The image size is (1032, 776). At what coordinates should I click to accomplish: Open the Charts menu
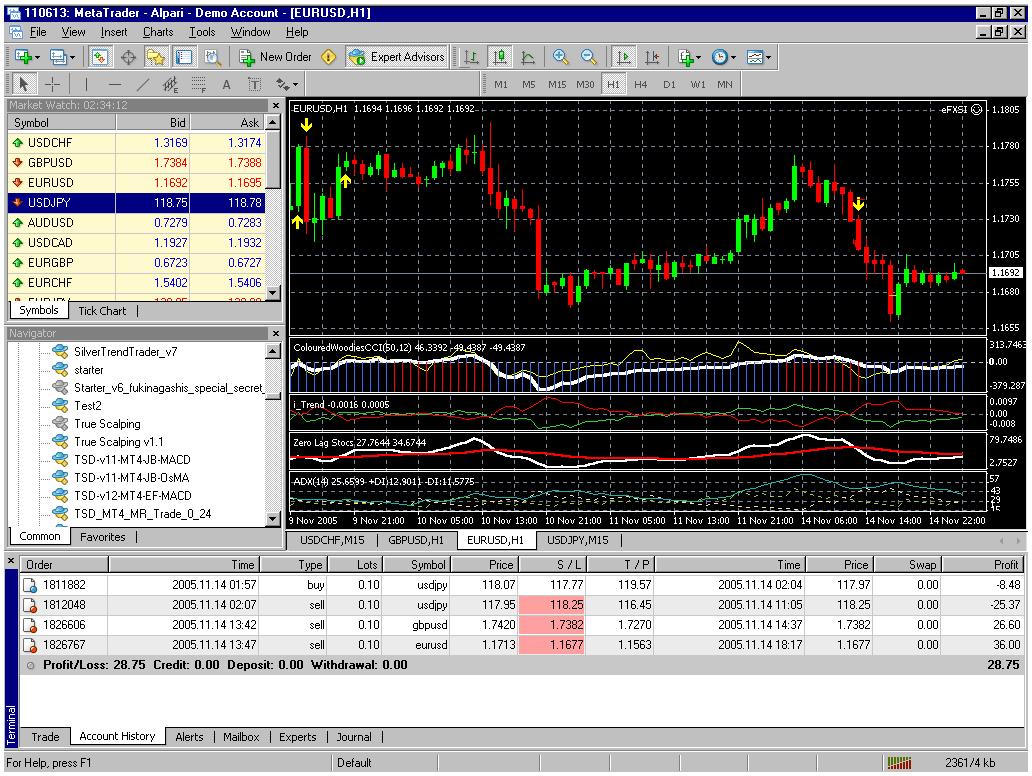click(158, 32)
